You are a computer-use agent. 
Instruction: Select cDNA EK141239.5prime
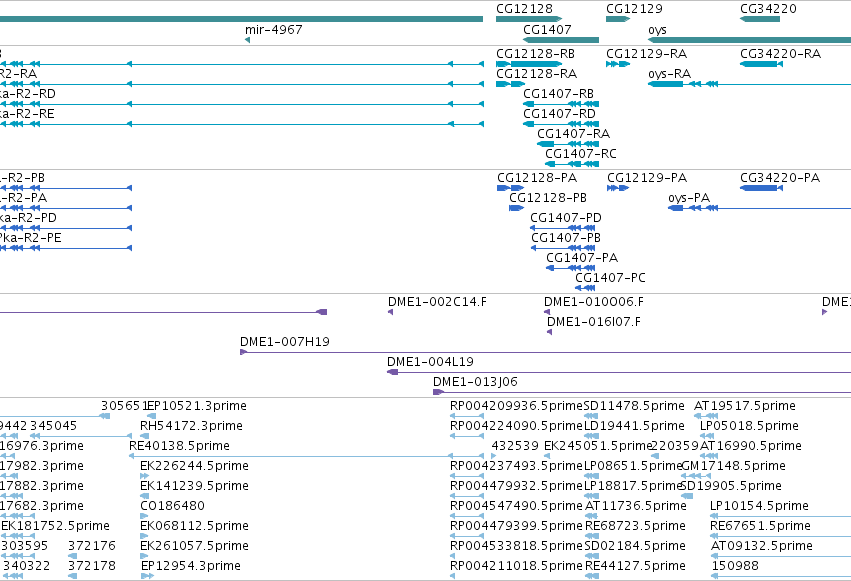pyautogui.click(x=194, y=486)
